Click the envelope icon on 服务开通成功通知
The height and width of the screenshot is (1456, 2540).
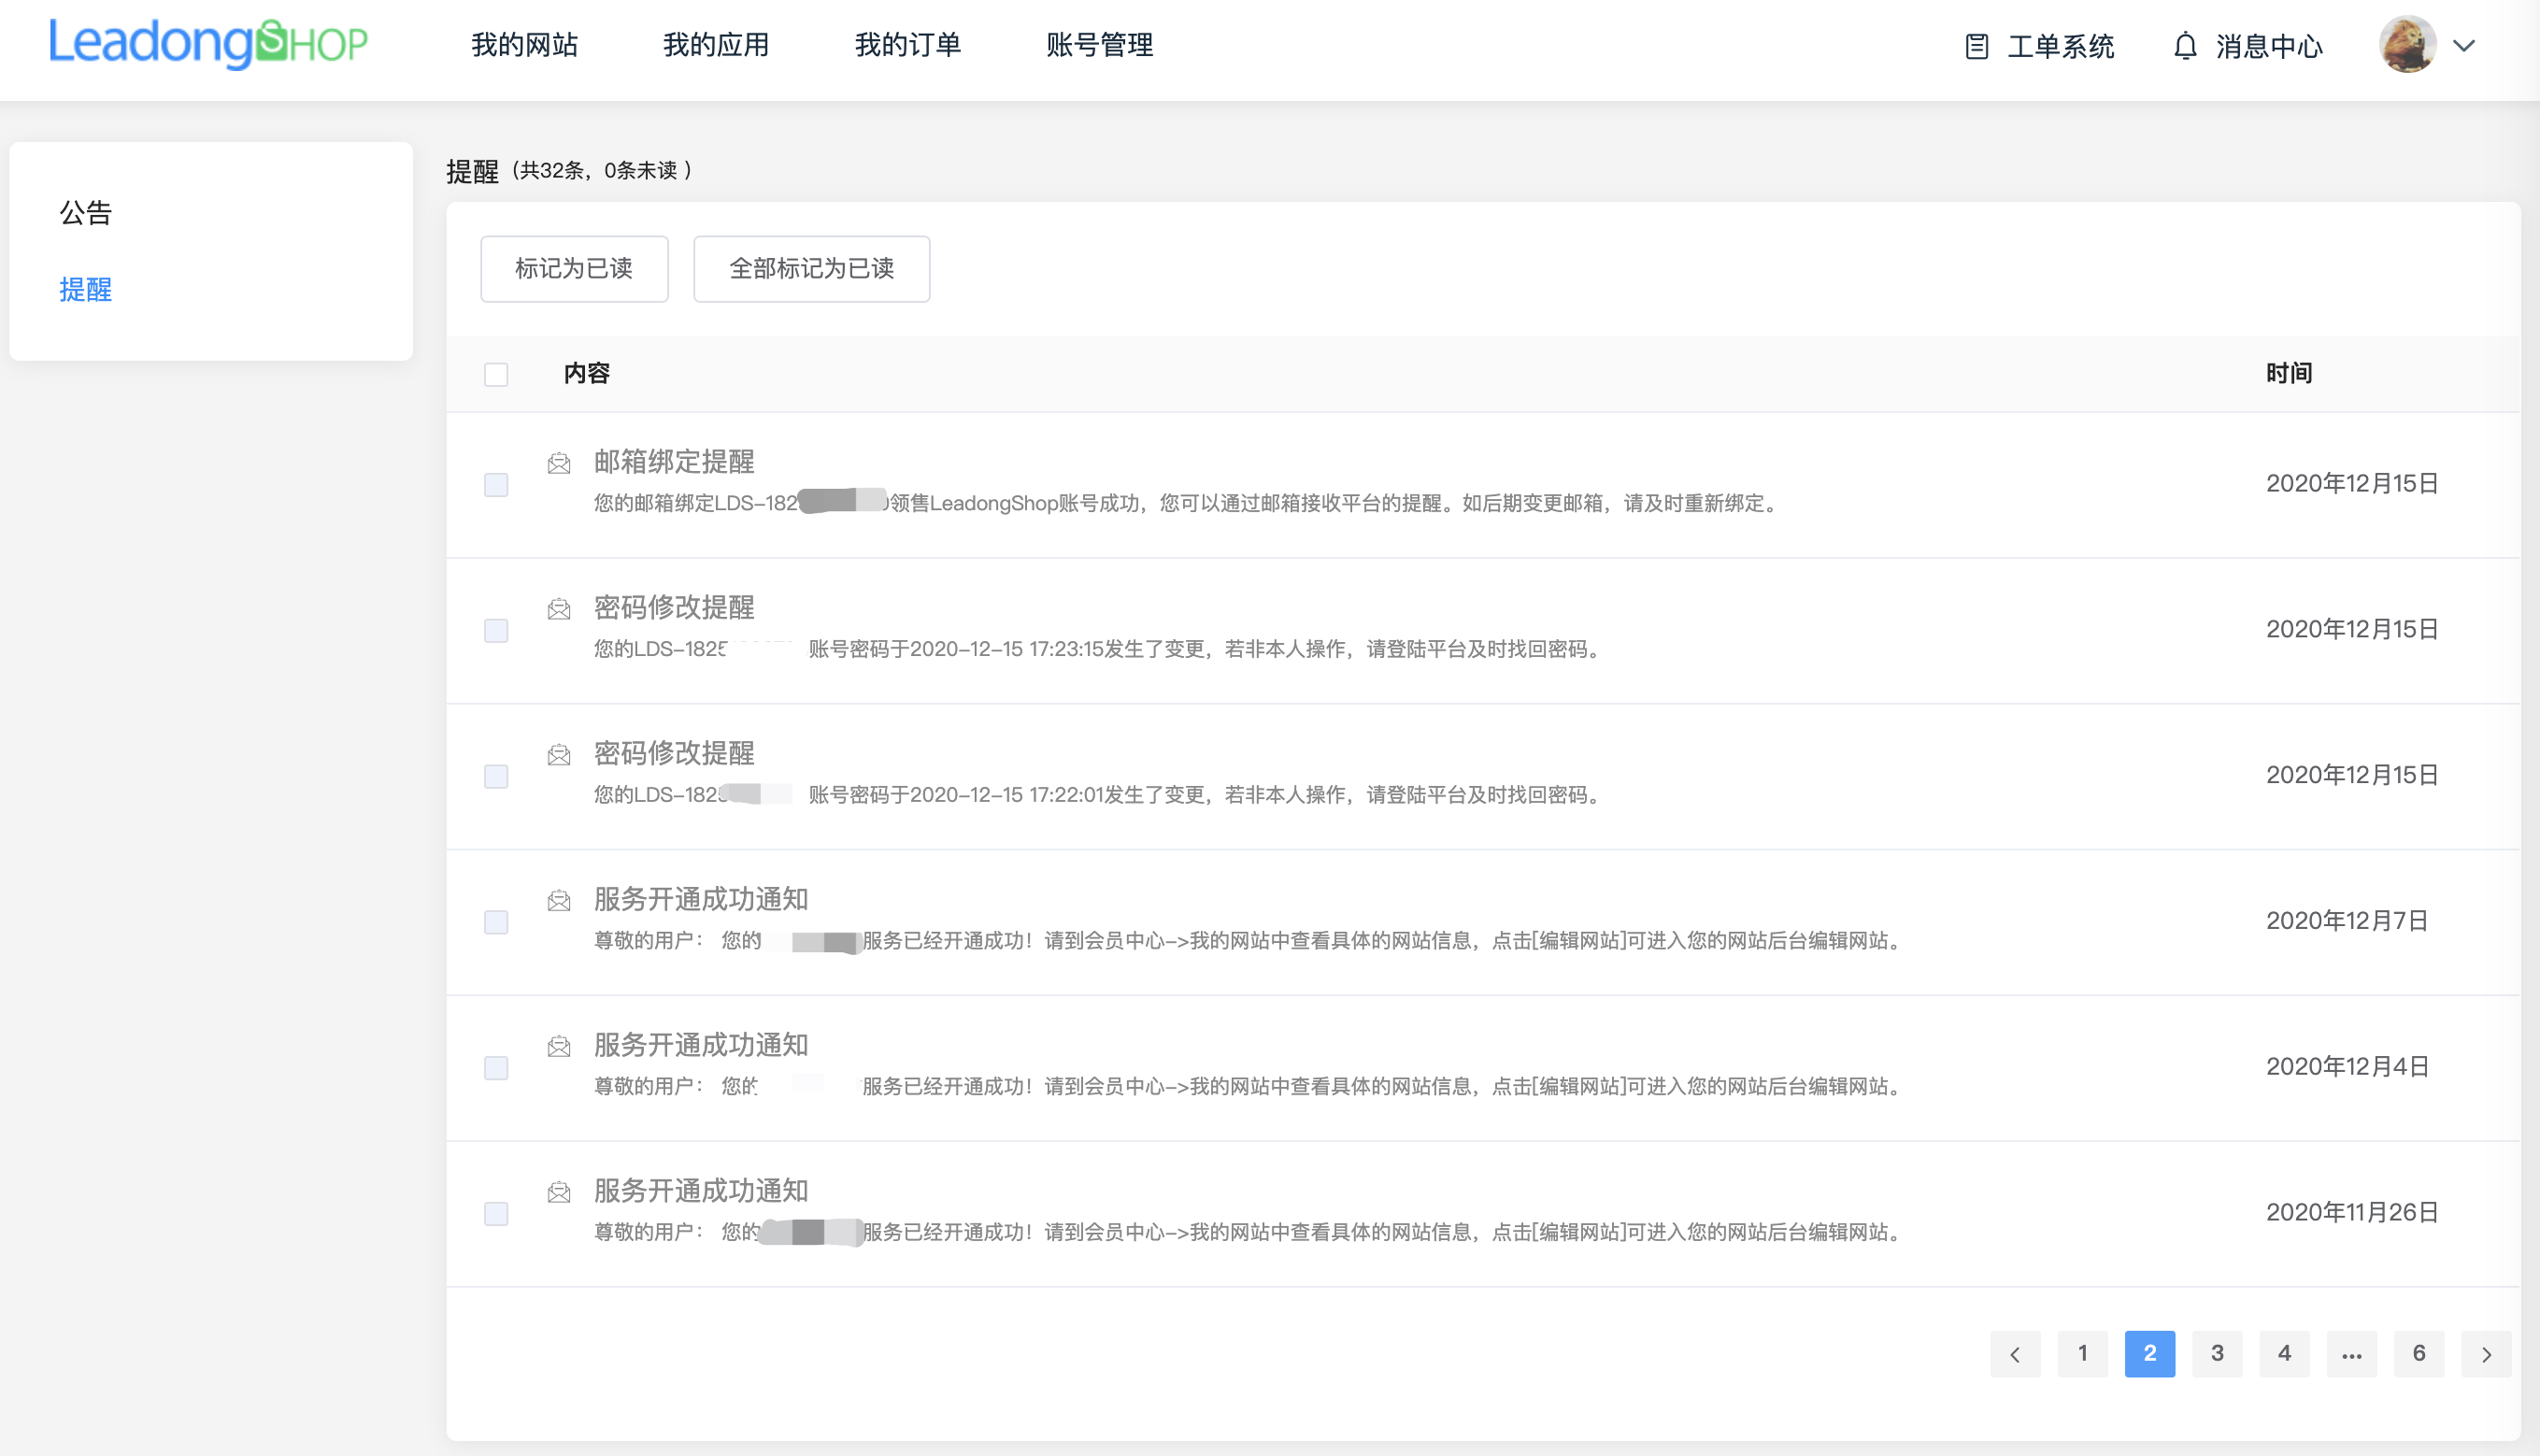click(x=559, y=900)
